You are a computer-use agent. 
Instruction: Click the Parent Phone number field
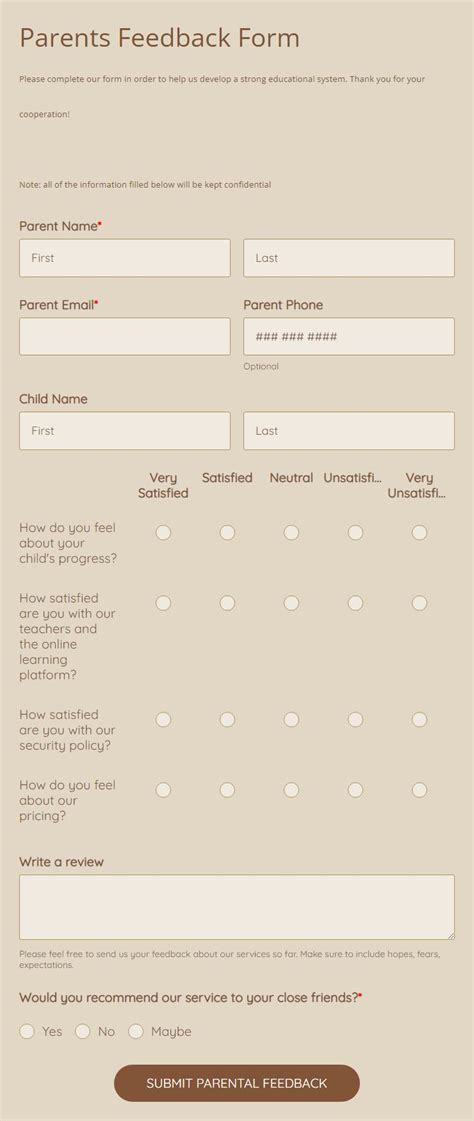[349, 337]
